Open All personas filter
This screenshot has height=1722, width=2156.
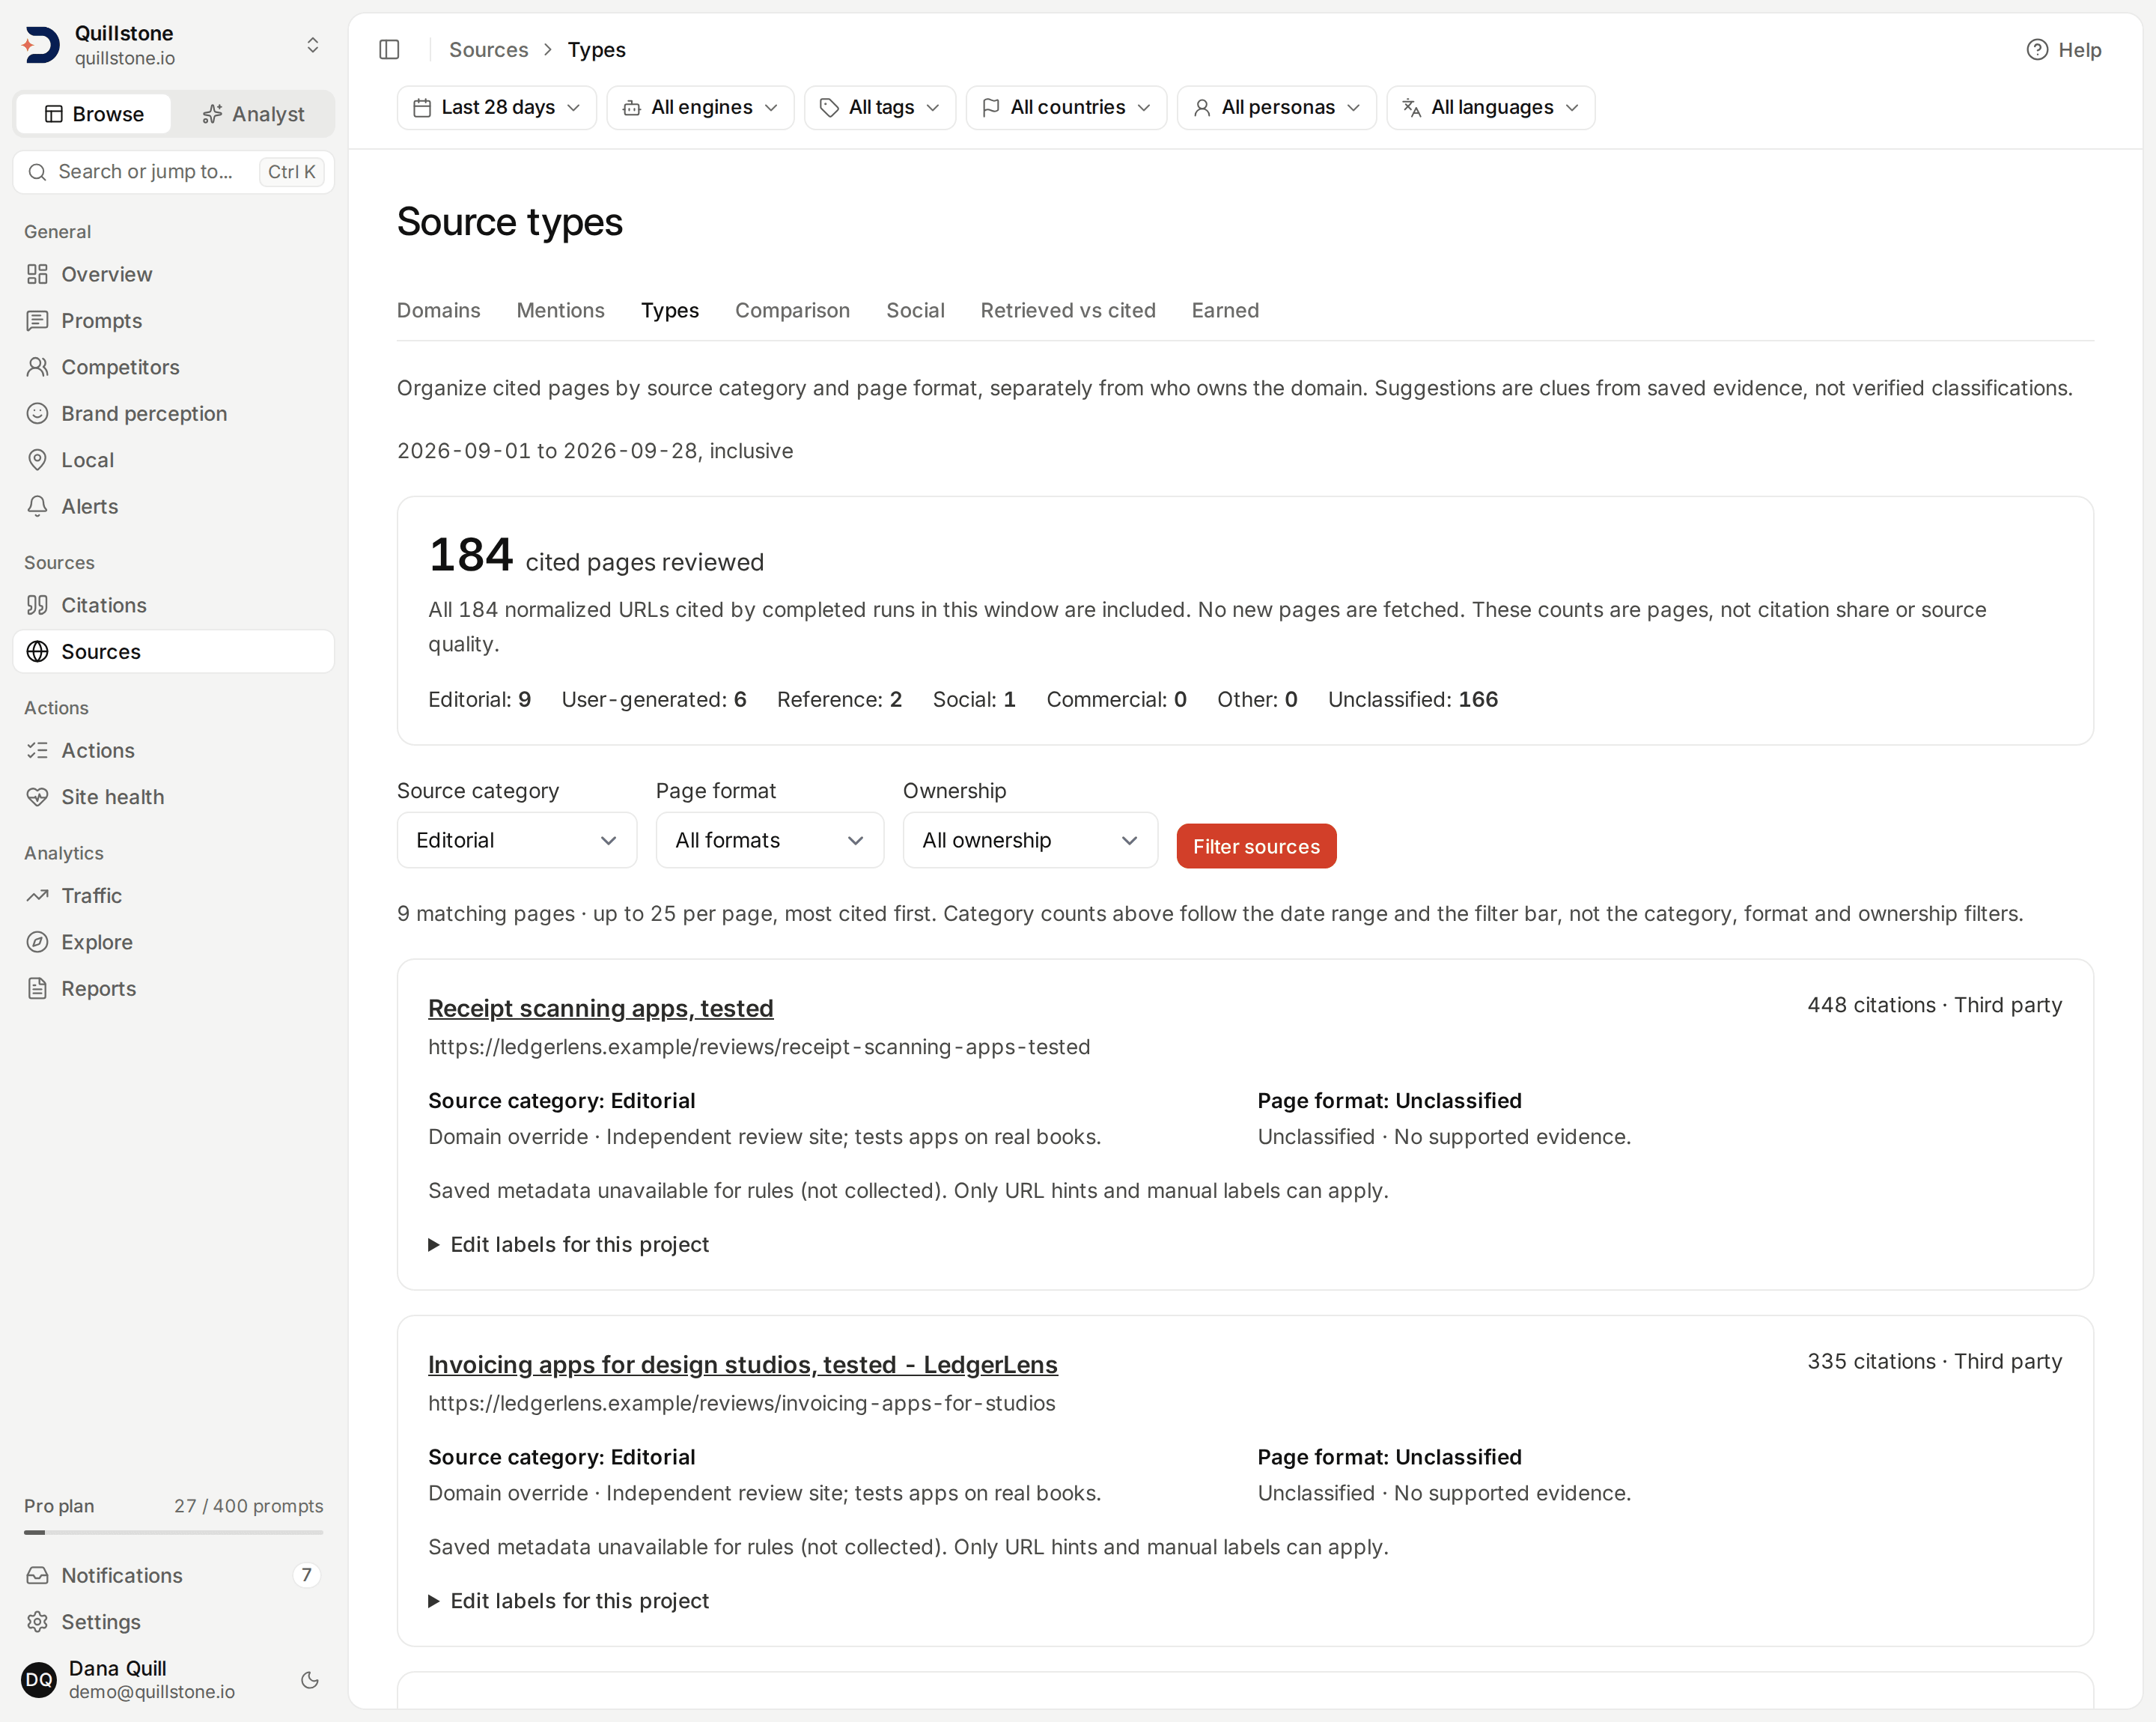(x=1276, y=107)
